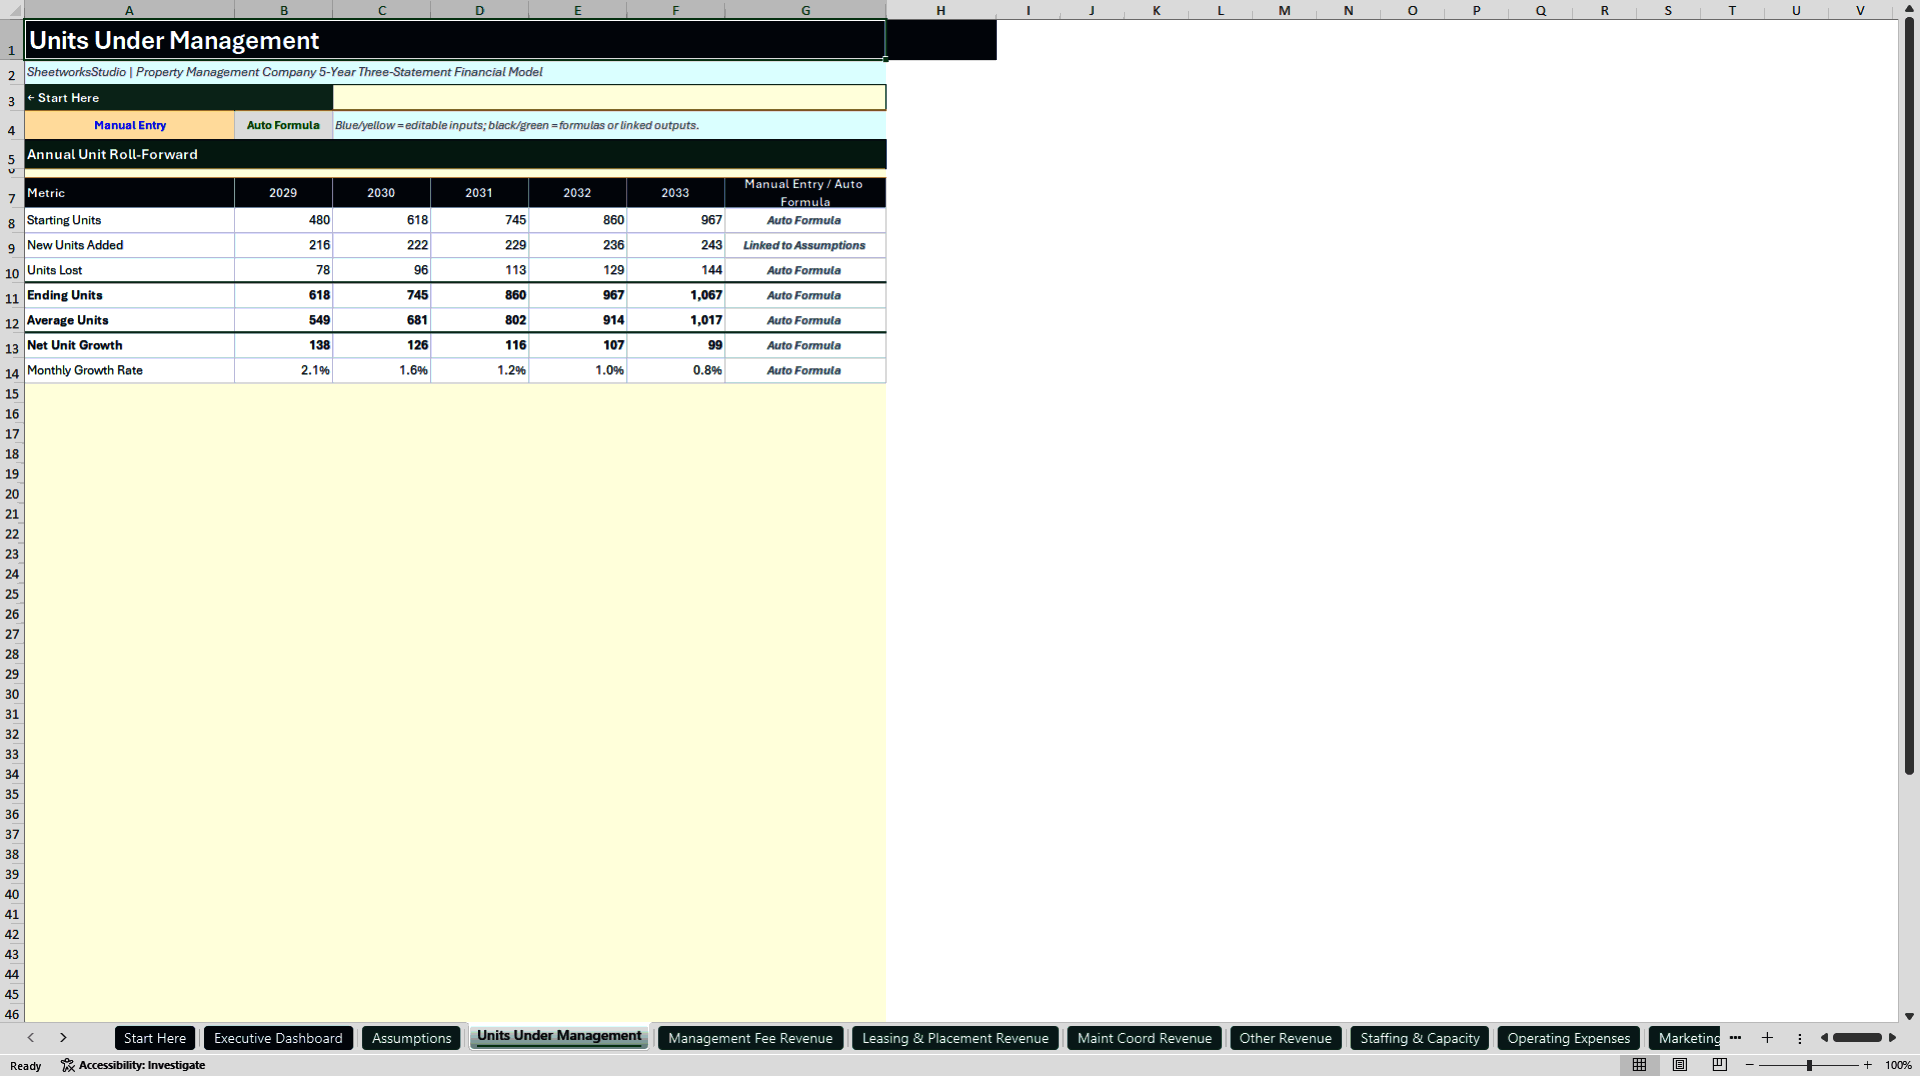Screen dimensions: 1920x1076
Task: Click the Net Unit Growth label cell
Action: point(129,345)
